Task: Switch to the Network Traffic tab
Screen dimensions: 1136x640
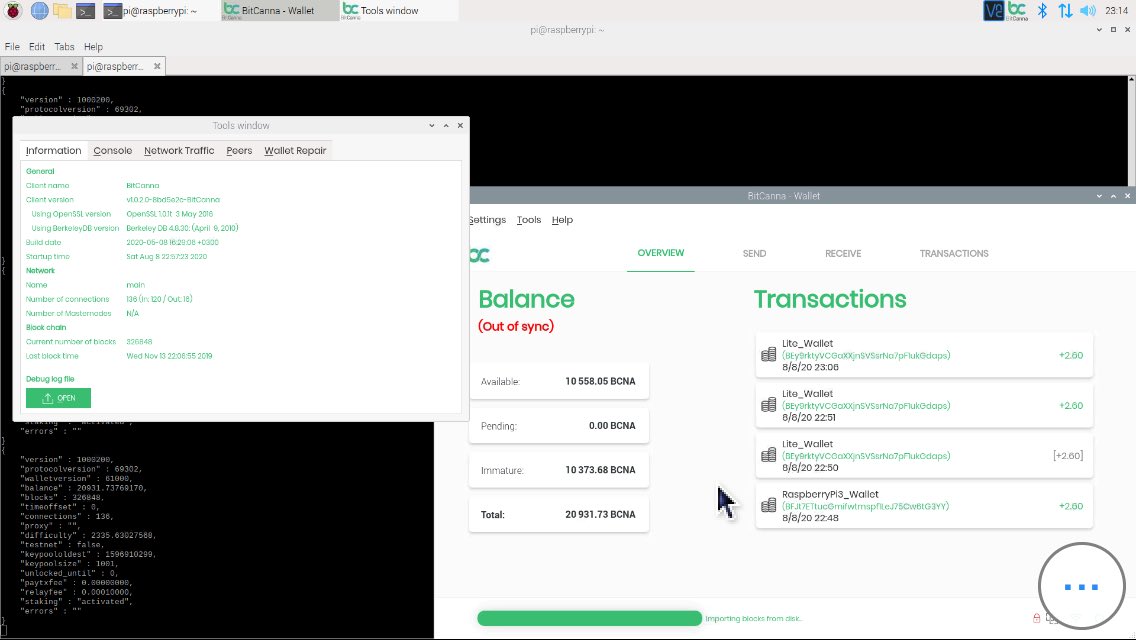Action: [x=179, y=151]
